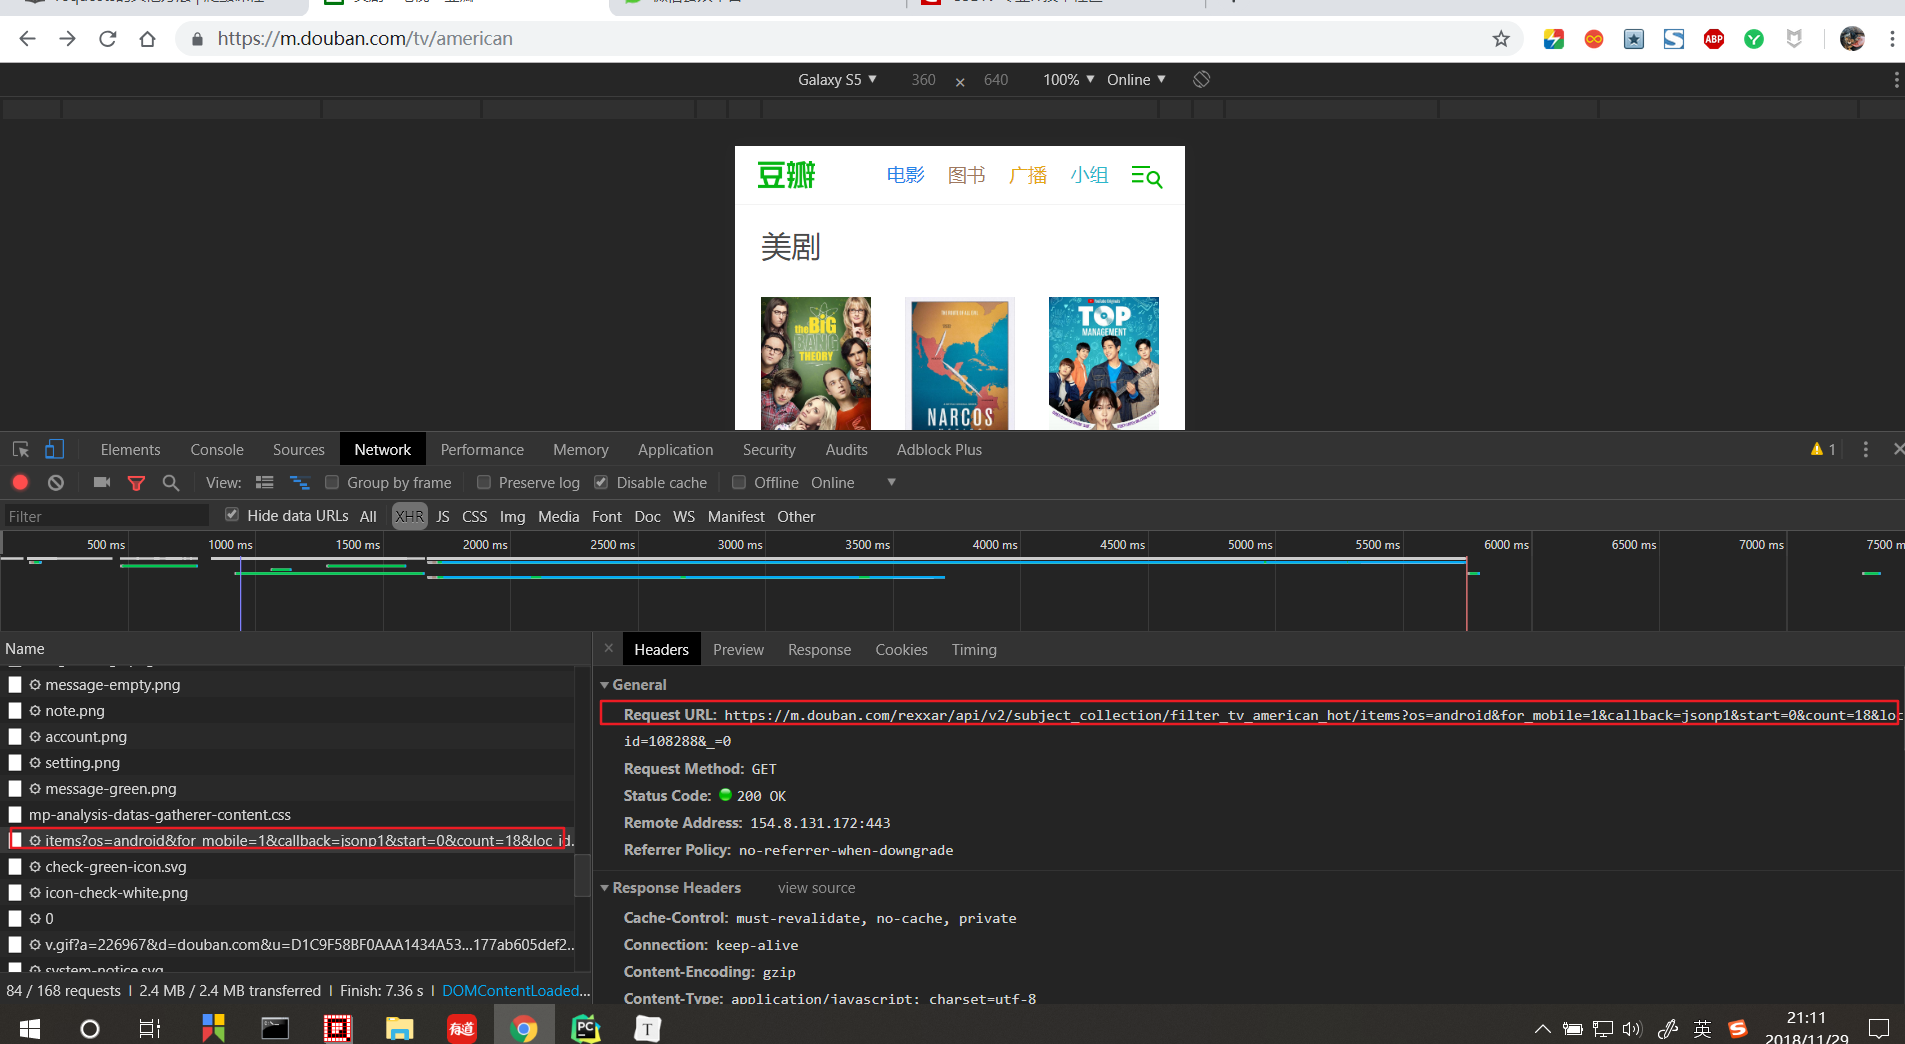Open the Response tab of the request
Image resolution: width=1905 pixels, height=1044 pixels.
click(819, 650)
